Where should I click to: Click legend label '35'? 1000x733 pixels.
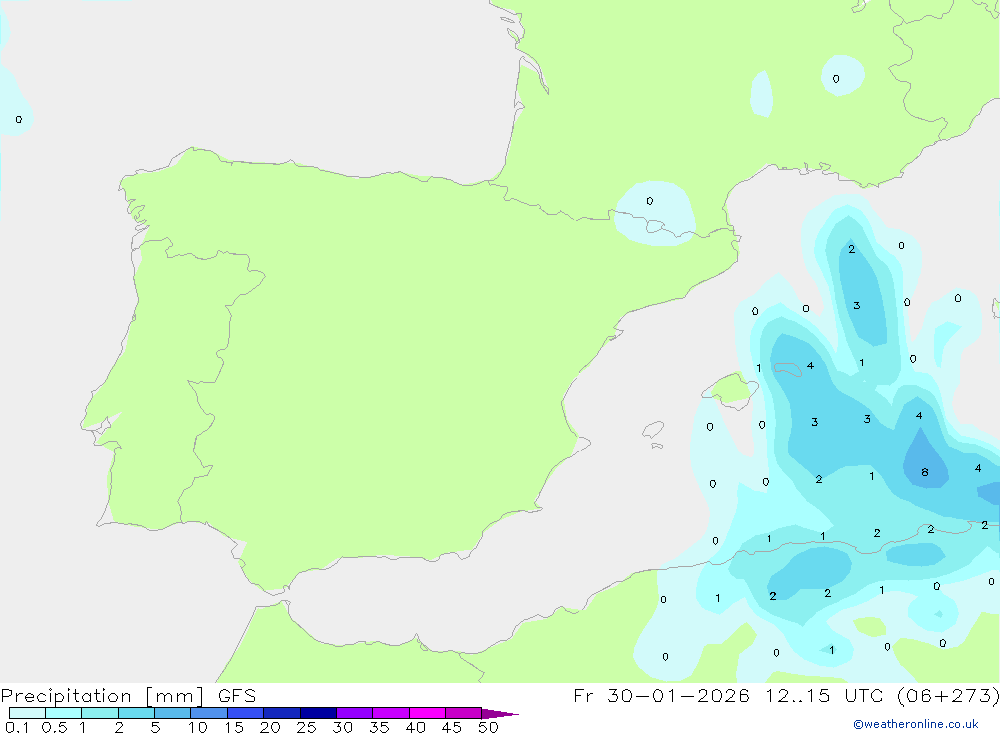pyautogui.click(x=379, y=727)
